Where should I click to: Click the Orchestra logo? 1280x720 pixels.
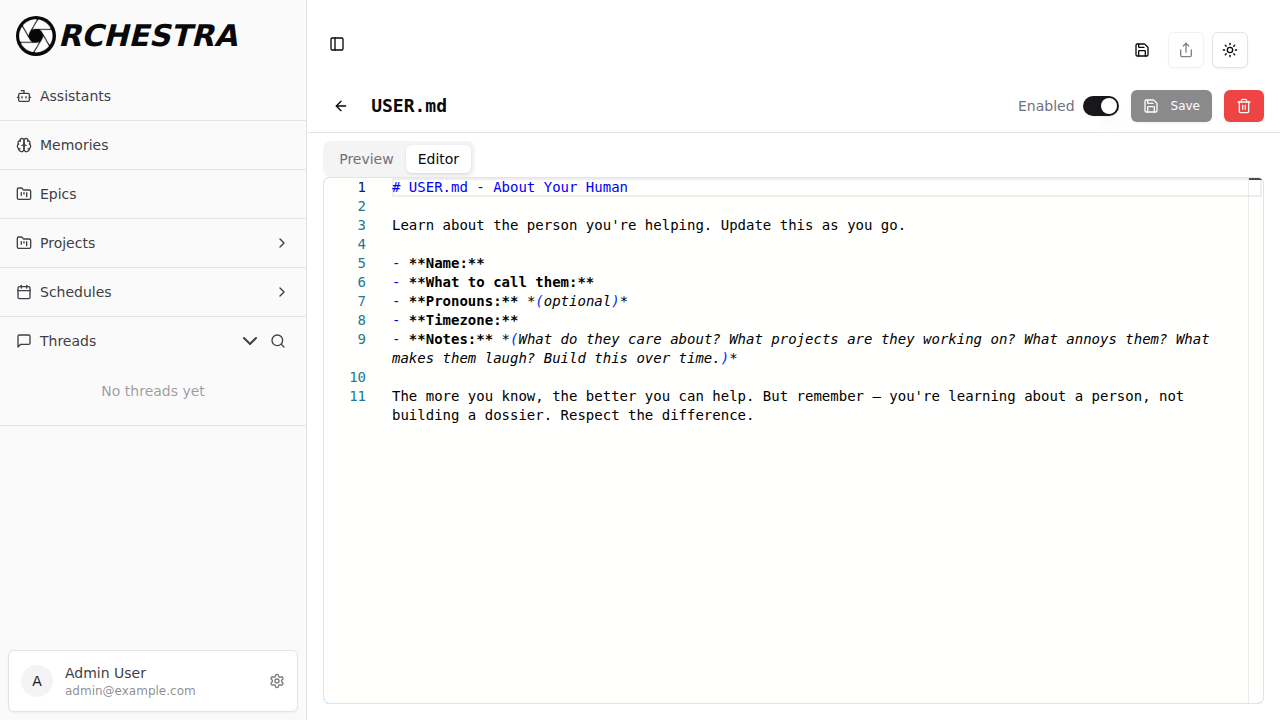128,36
